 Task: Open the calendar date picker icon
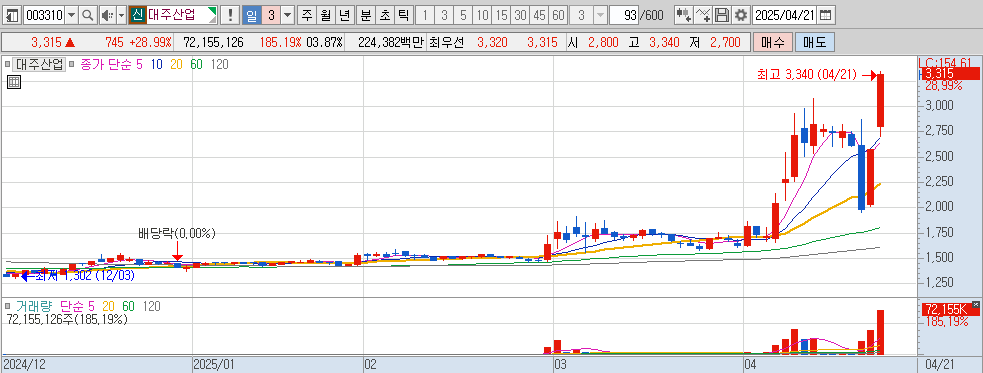[826, 15]
